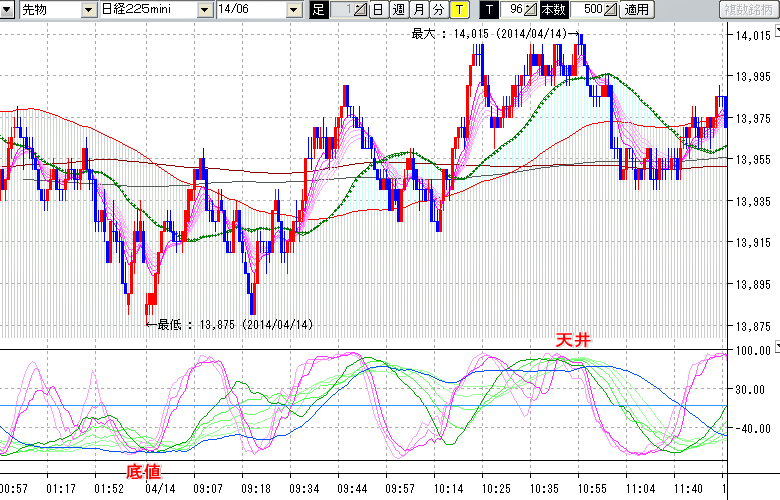The width and height of the screenshot is (780, 500).
Task: Click the 本数 500 bar count spinner arrow
Action: 609,10
